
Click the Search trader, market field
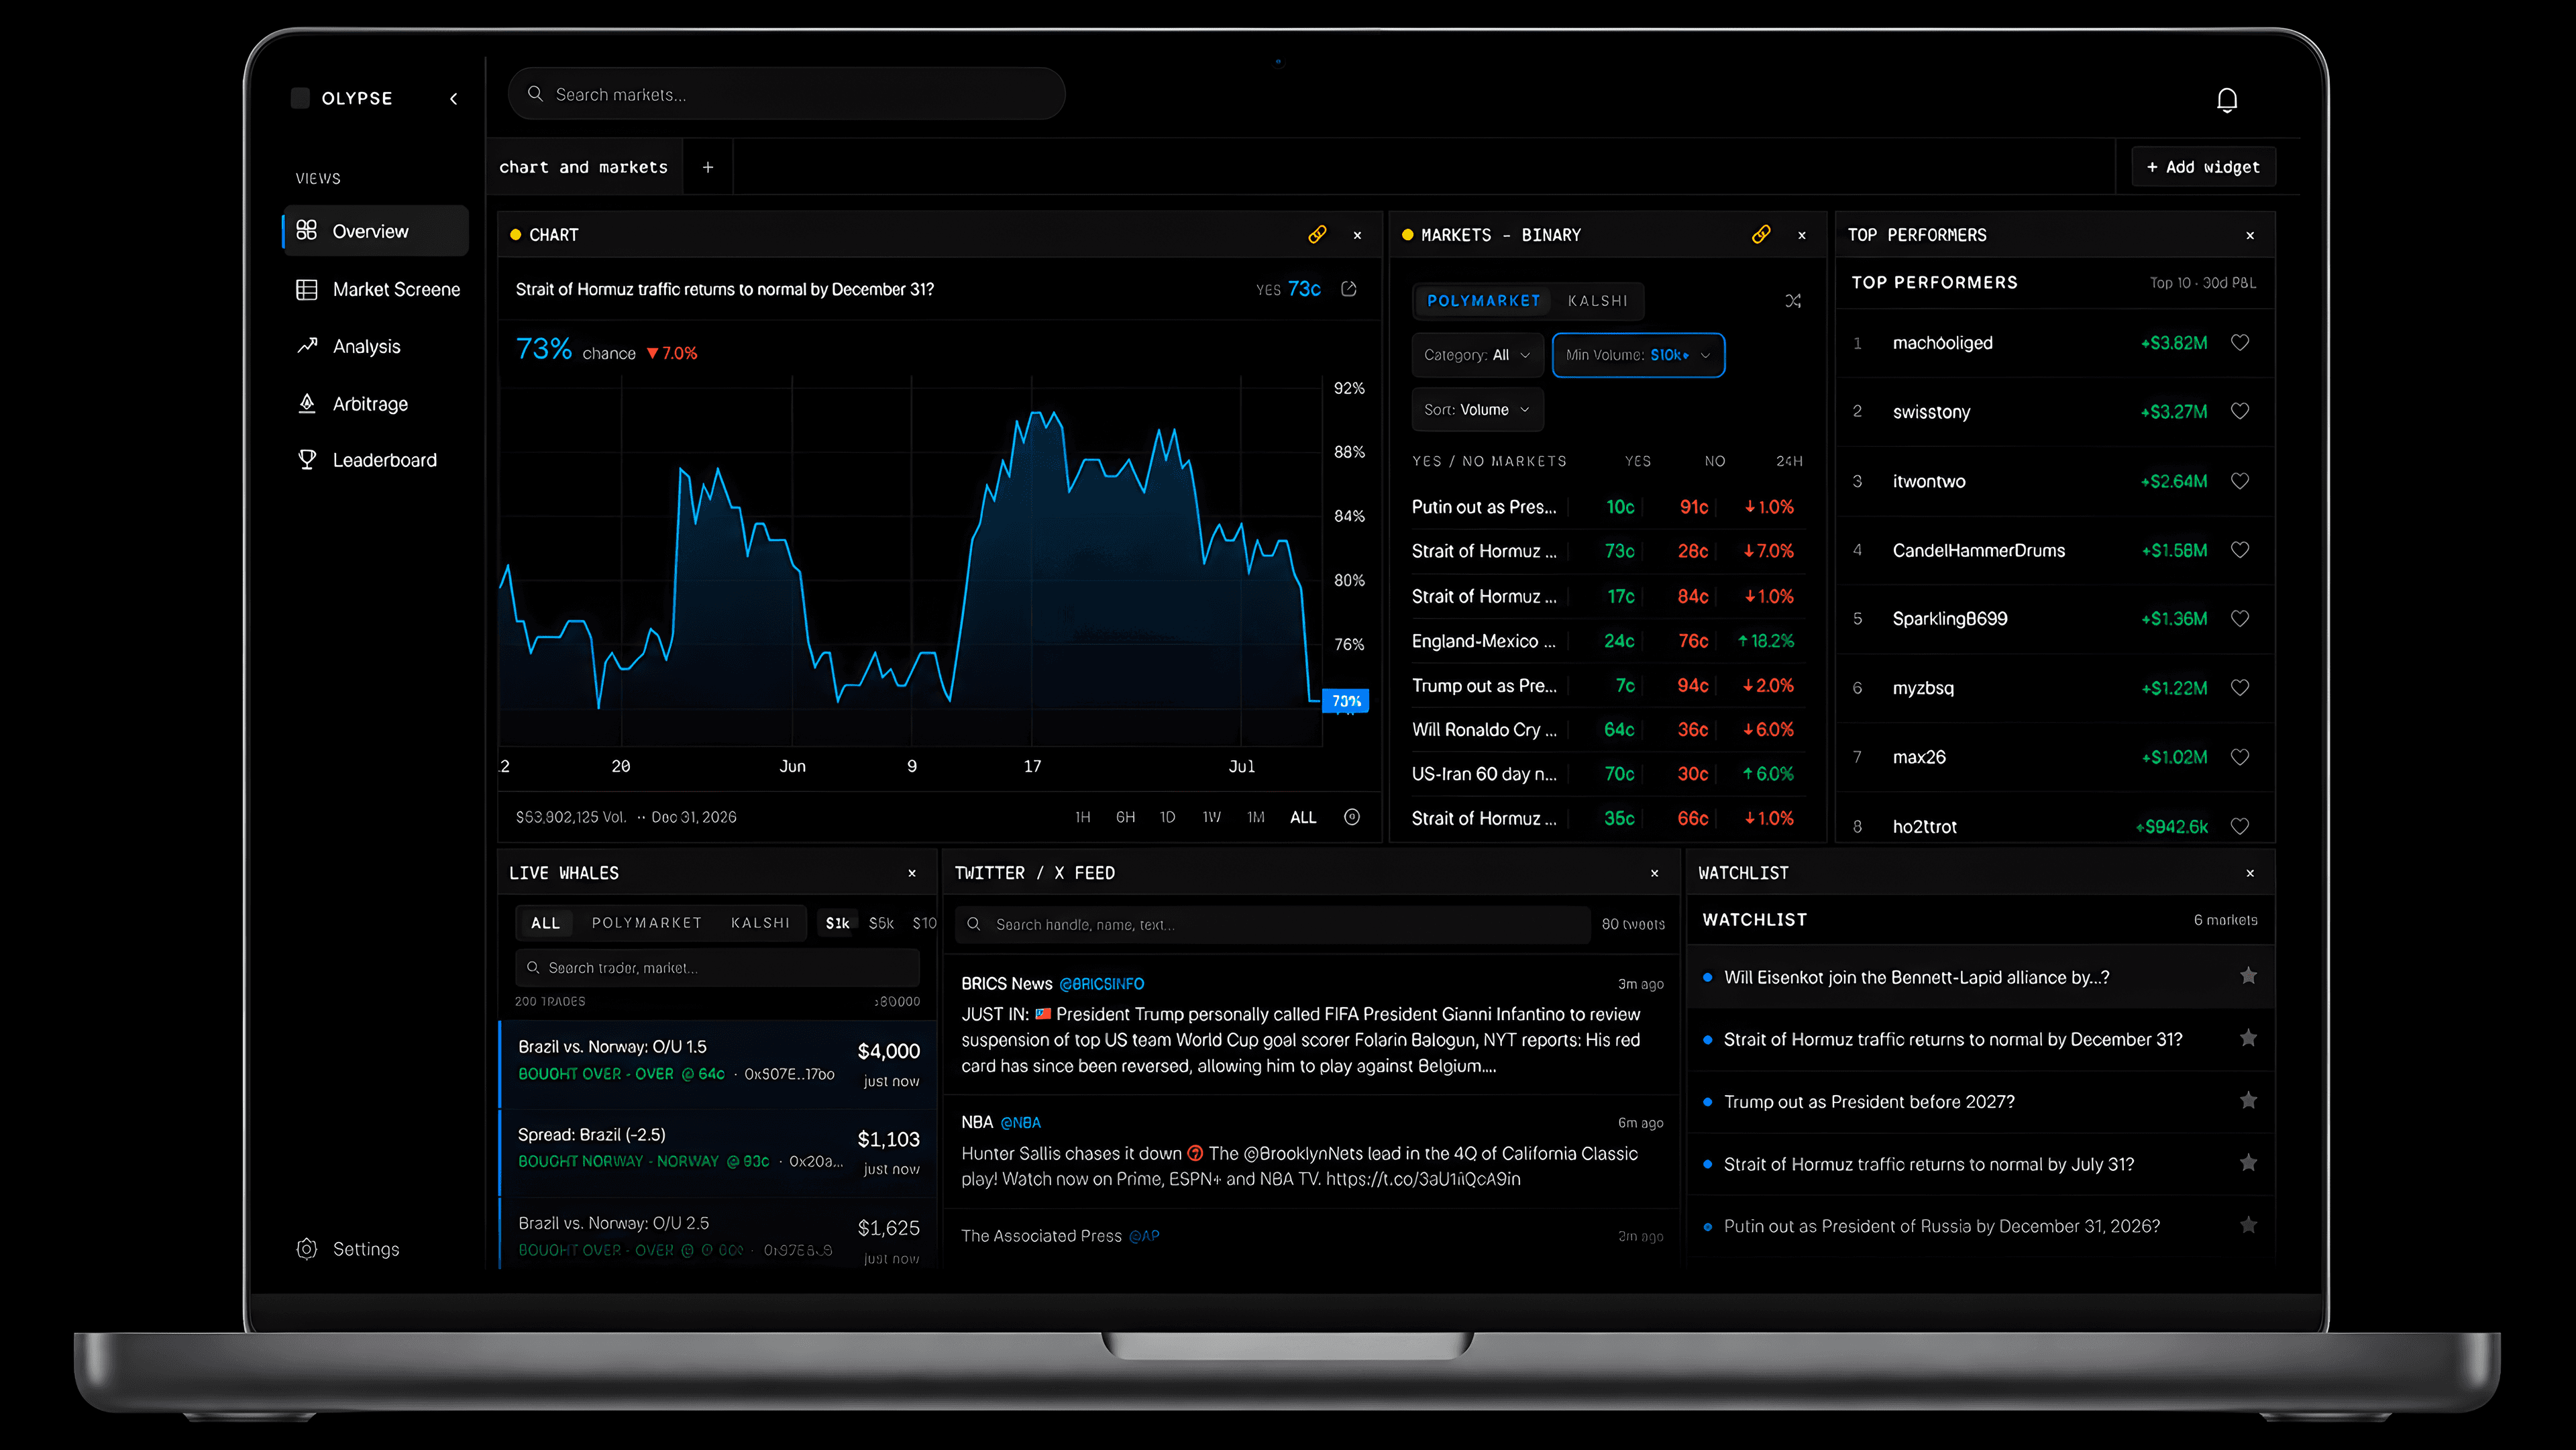coord(717,968)
